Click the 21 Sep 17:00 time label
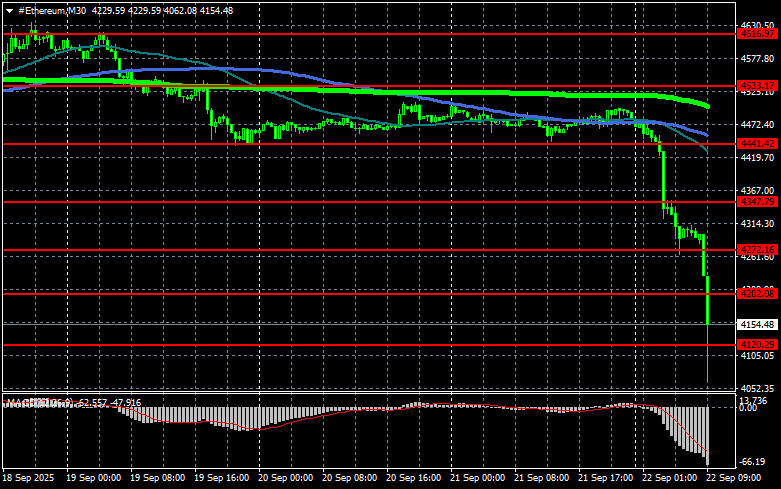This screenshot has width=781, height=489. [x=605, y=478]
